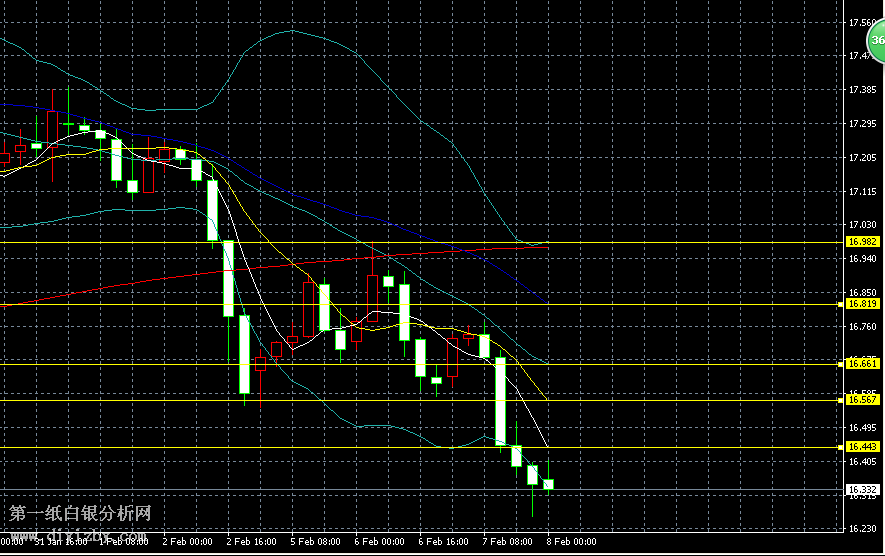Click the 8 Feb 00:00 time label
Image resolution: width=885 pixels, height=556 pixels.
pyautogui.click(x=572, y=541)
